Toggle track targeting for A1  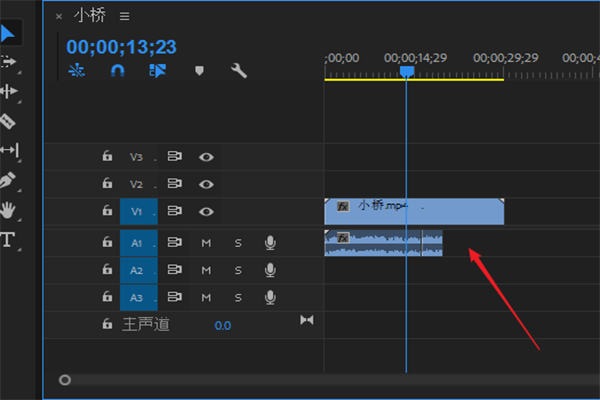139,243
